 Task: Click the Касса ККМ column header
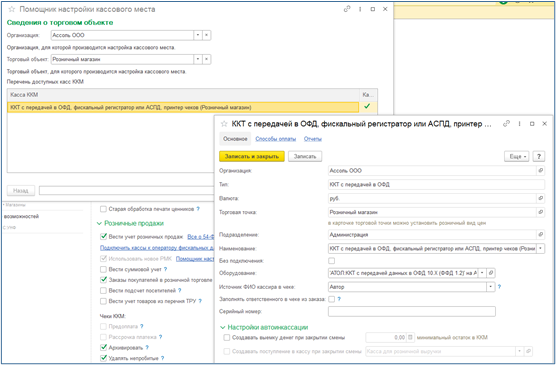(x=183, y=95)
